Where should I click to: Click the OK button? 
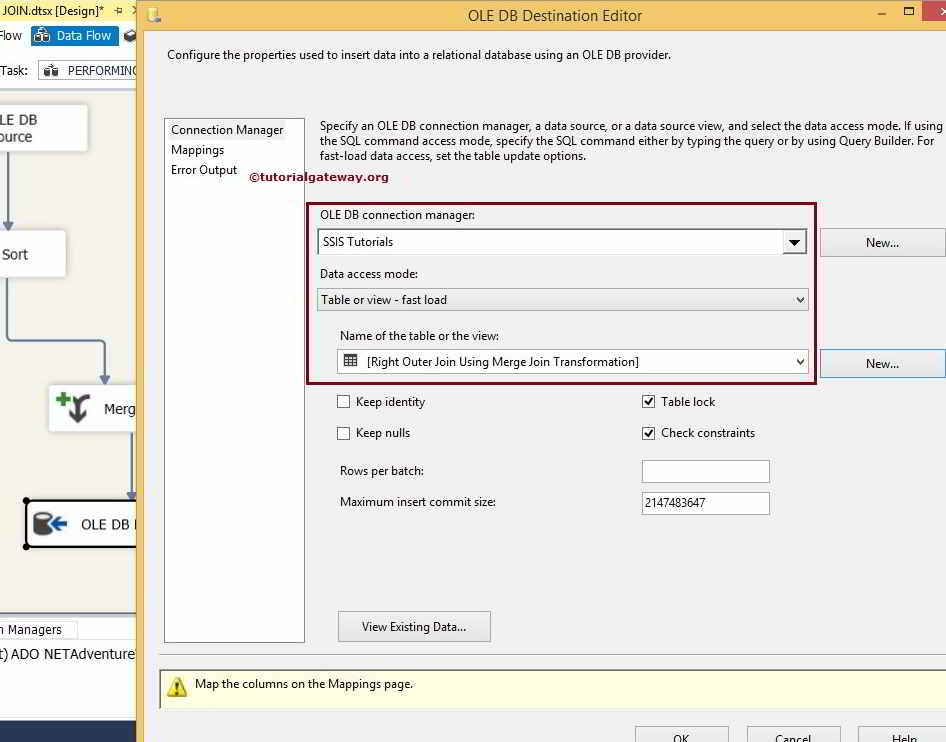pyautogui.click(x=681, y=736)
